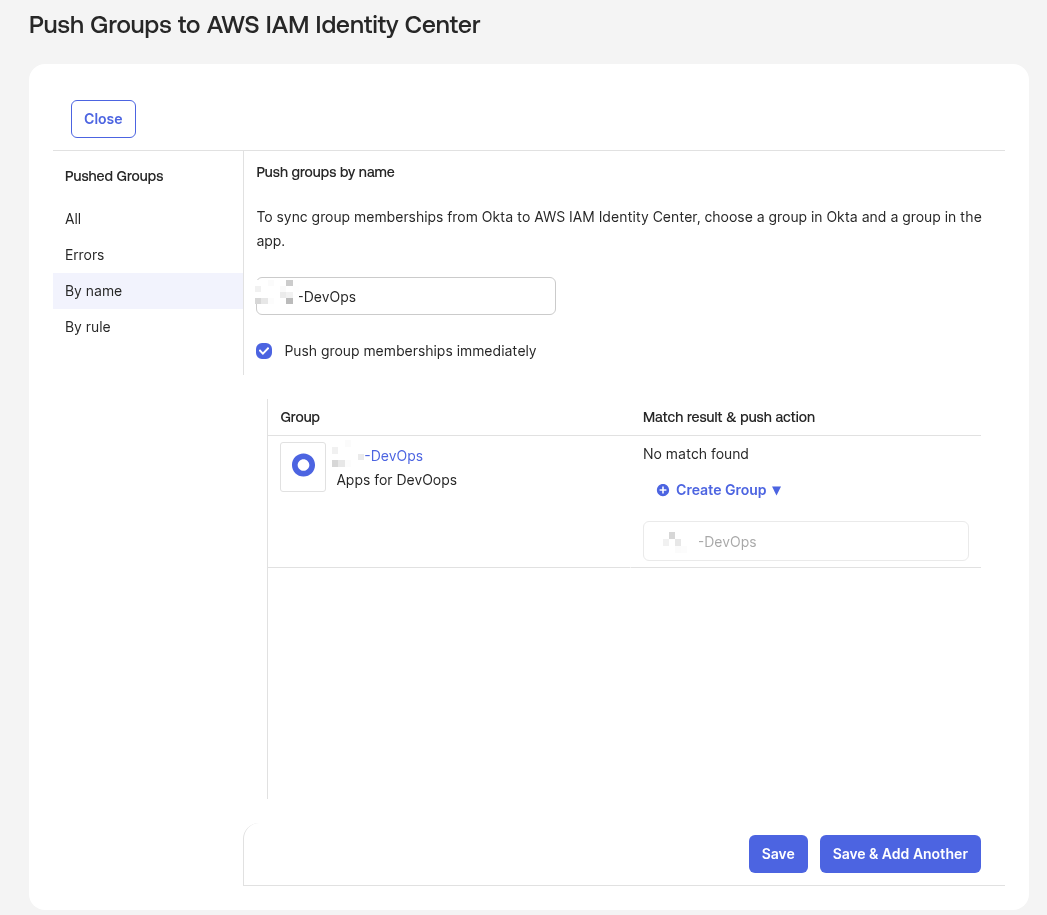Screen dimensions: 1047x915
Task: Click the Okta group circle icon
Action: (x=303, y=466)
